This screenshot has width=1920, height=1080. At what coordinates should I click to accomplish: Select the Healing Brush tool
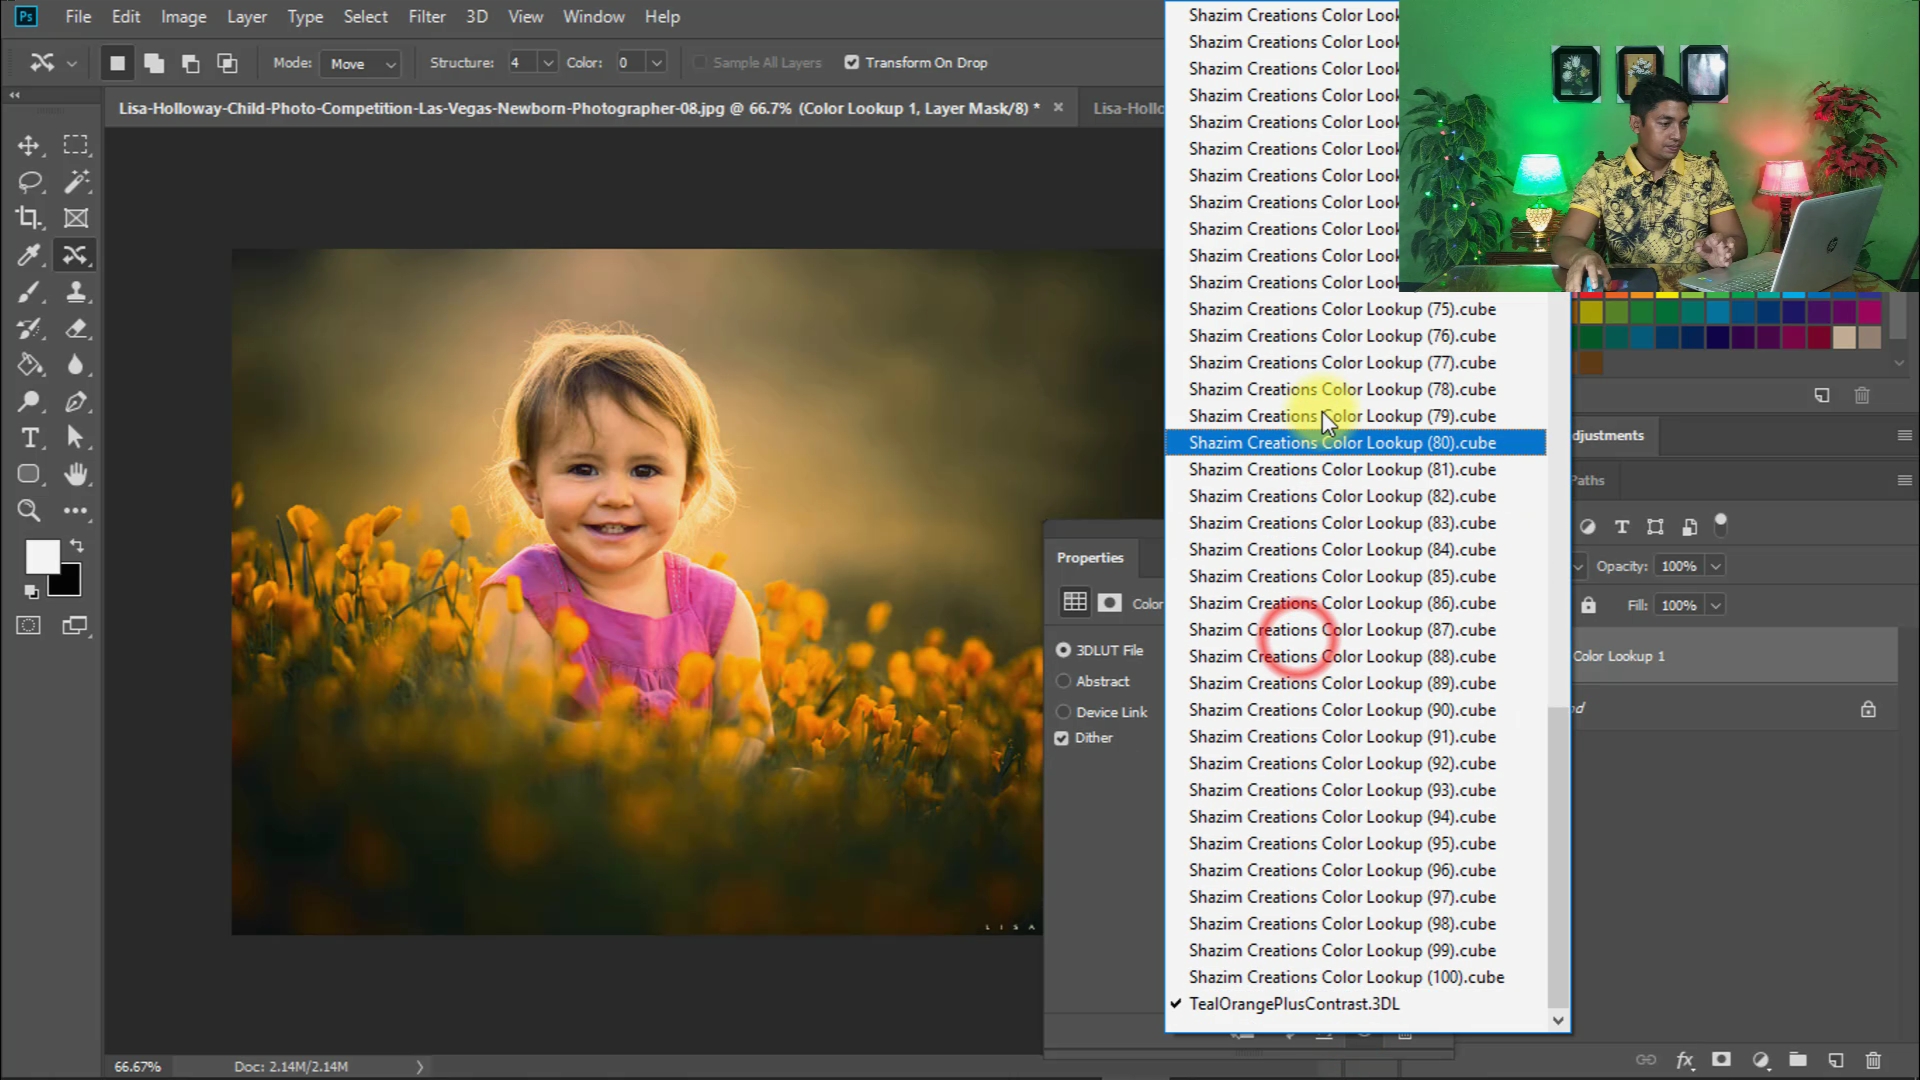pyautogui.click(x=77, y=255)
